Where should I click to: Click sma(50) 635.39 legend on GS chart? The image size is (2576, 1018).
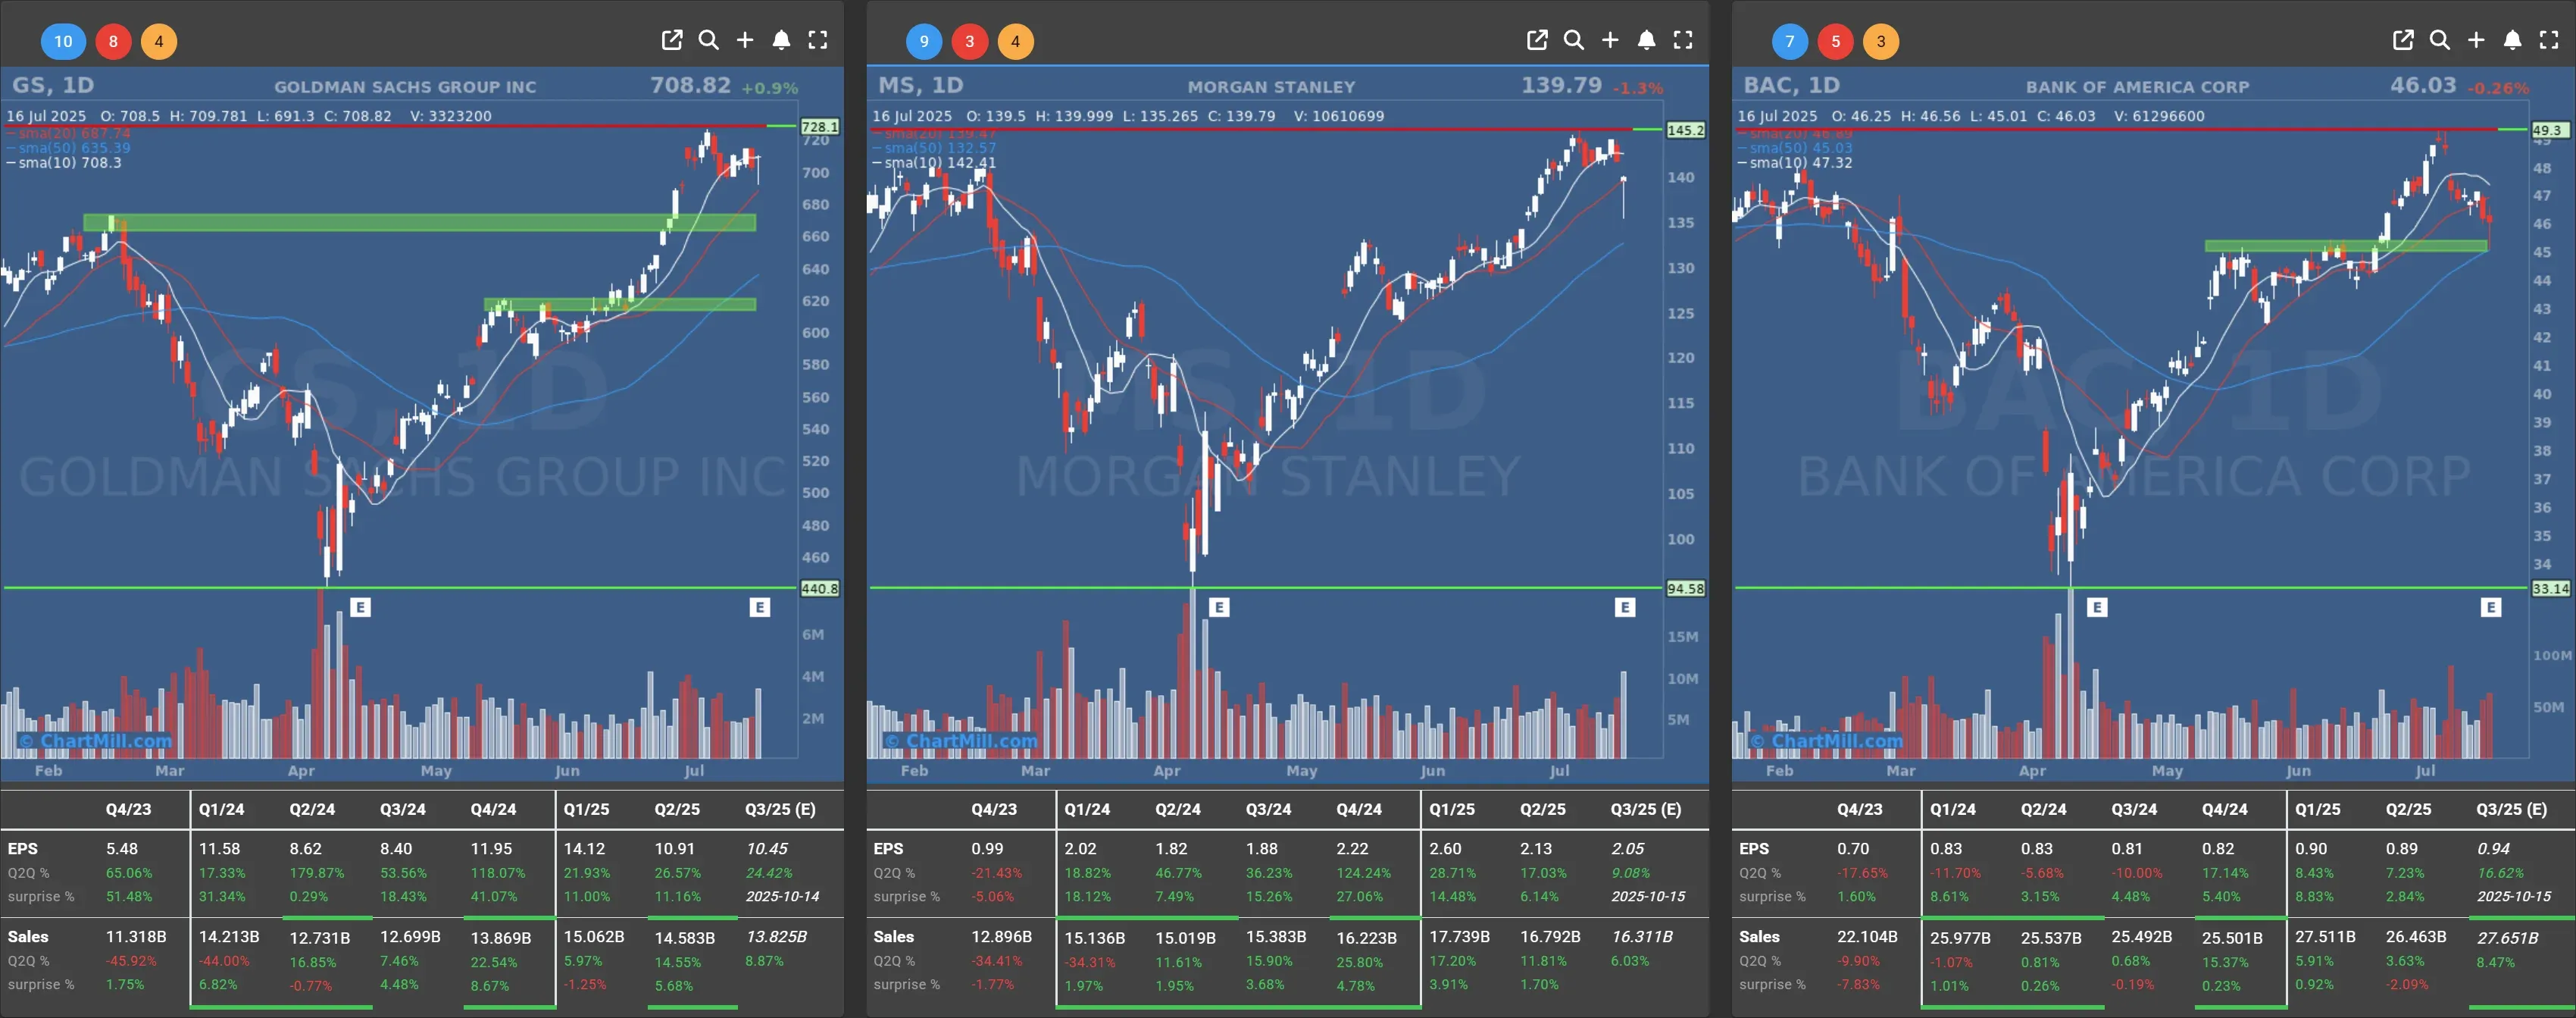(68, 148)
